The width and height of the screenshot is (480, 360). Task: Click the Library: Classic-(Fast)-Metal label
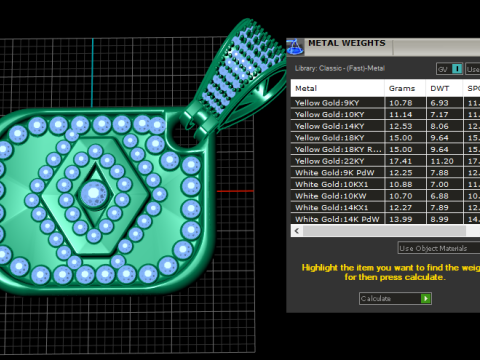[340, 68]
